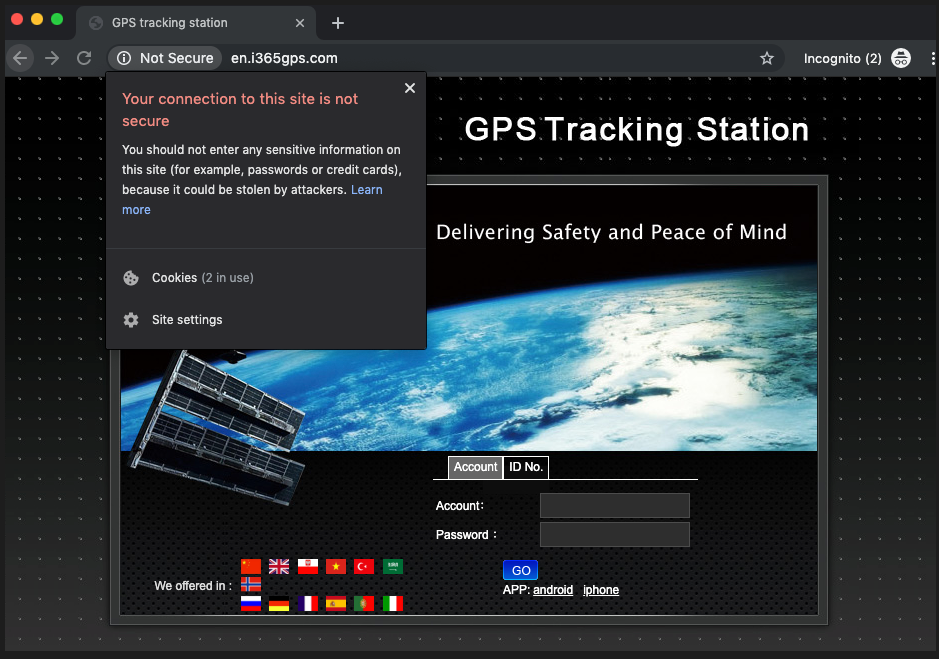Switch to the ID No. login tab
Image resolution: width=939 pixels, height=659 pixels.
526,467
